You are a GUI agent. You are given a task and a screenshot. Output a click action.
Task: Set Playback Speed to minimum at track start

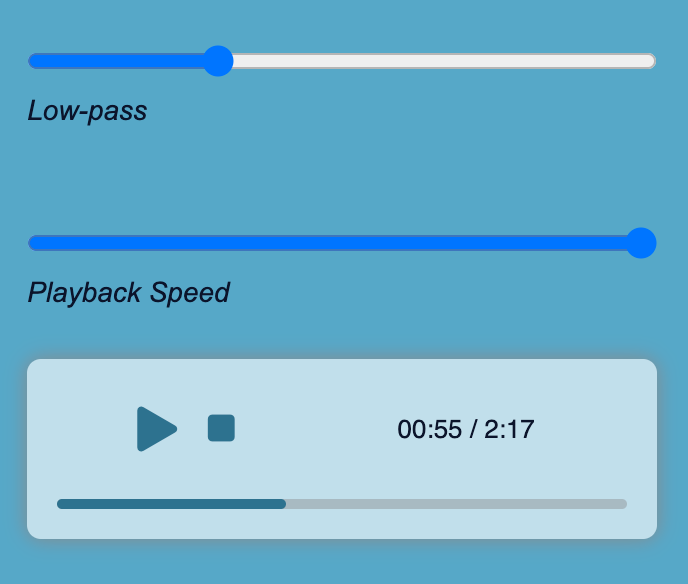tap(33, 243)
